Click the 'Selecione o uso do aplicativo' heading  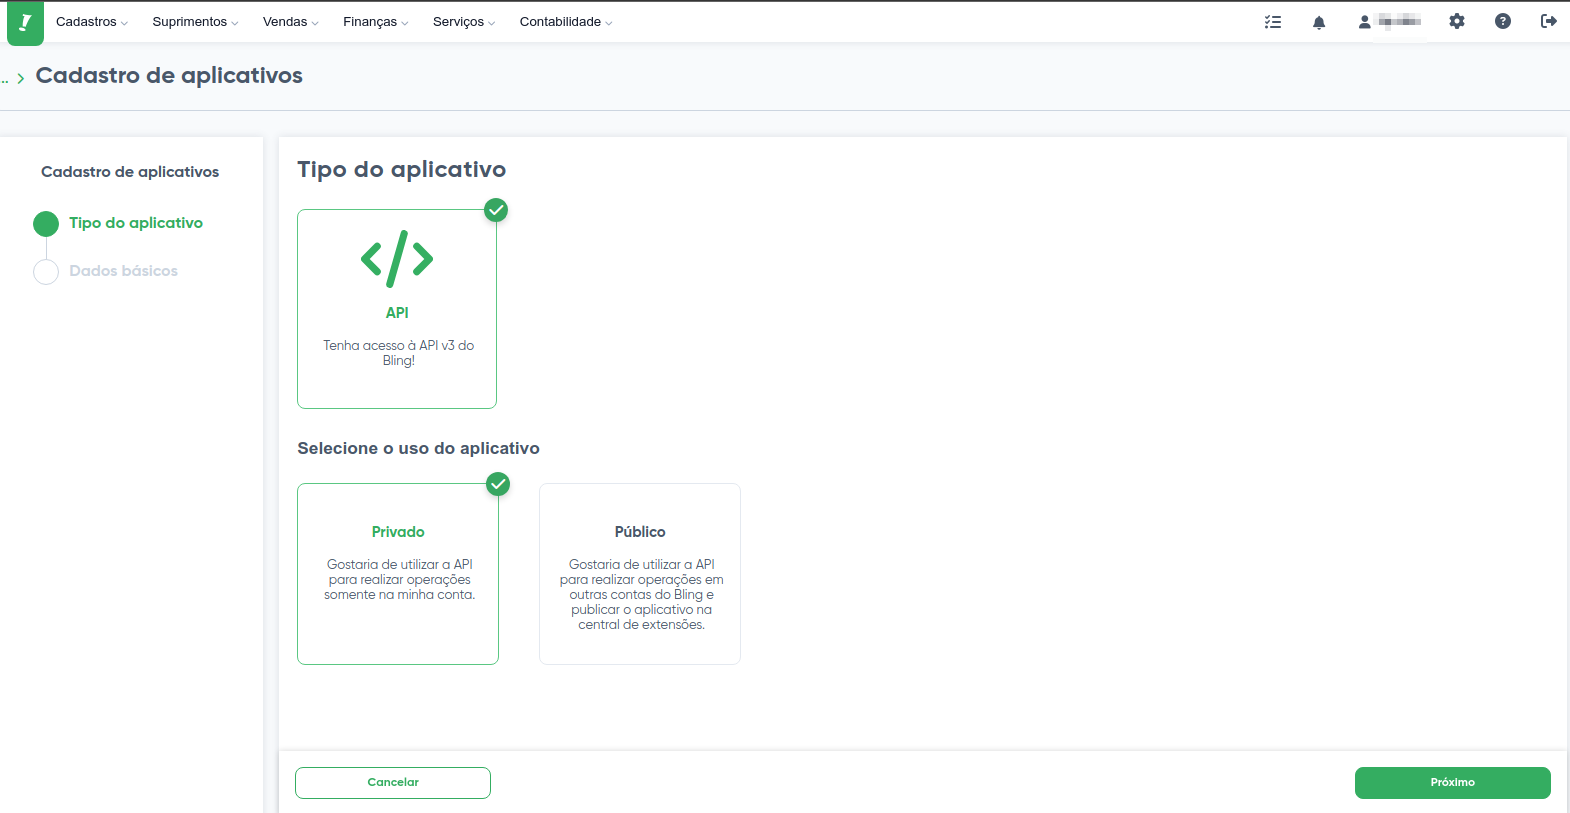pyautogui.click(x=418, y=448)
